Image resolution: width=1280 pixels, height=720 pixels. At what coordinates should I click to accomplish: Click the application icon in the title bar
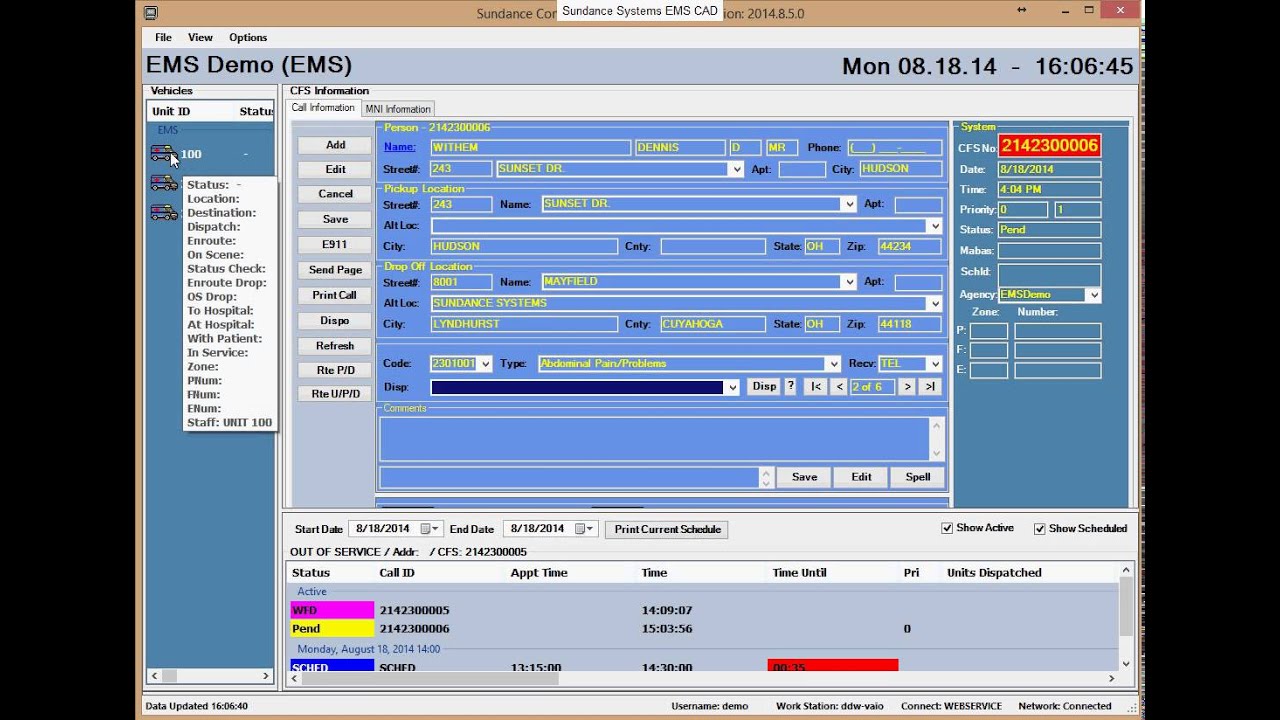150,12
